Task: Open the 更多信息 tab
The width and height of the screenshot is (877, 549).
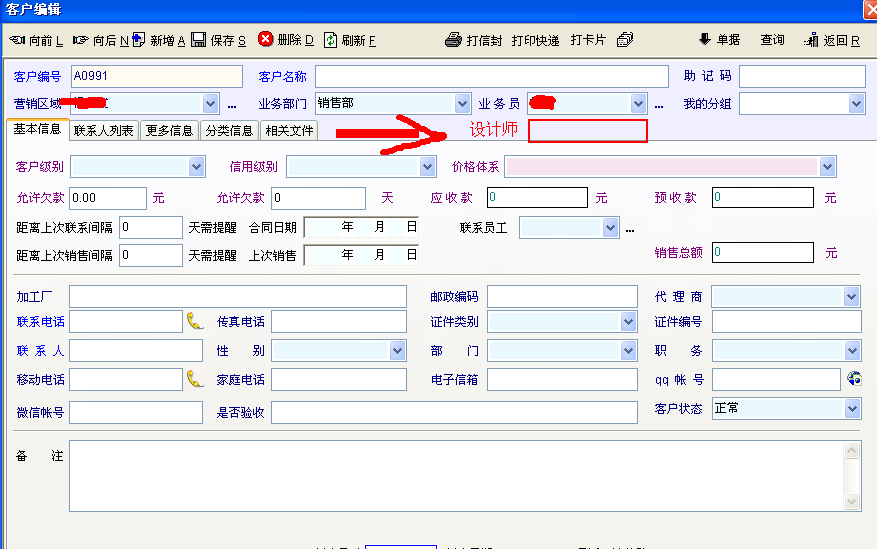Action: point(169,130)
